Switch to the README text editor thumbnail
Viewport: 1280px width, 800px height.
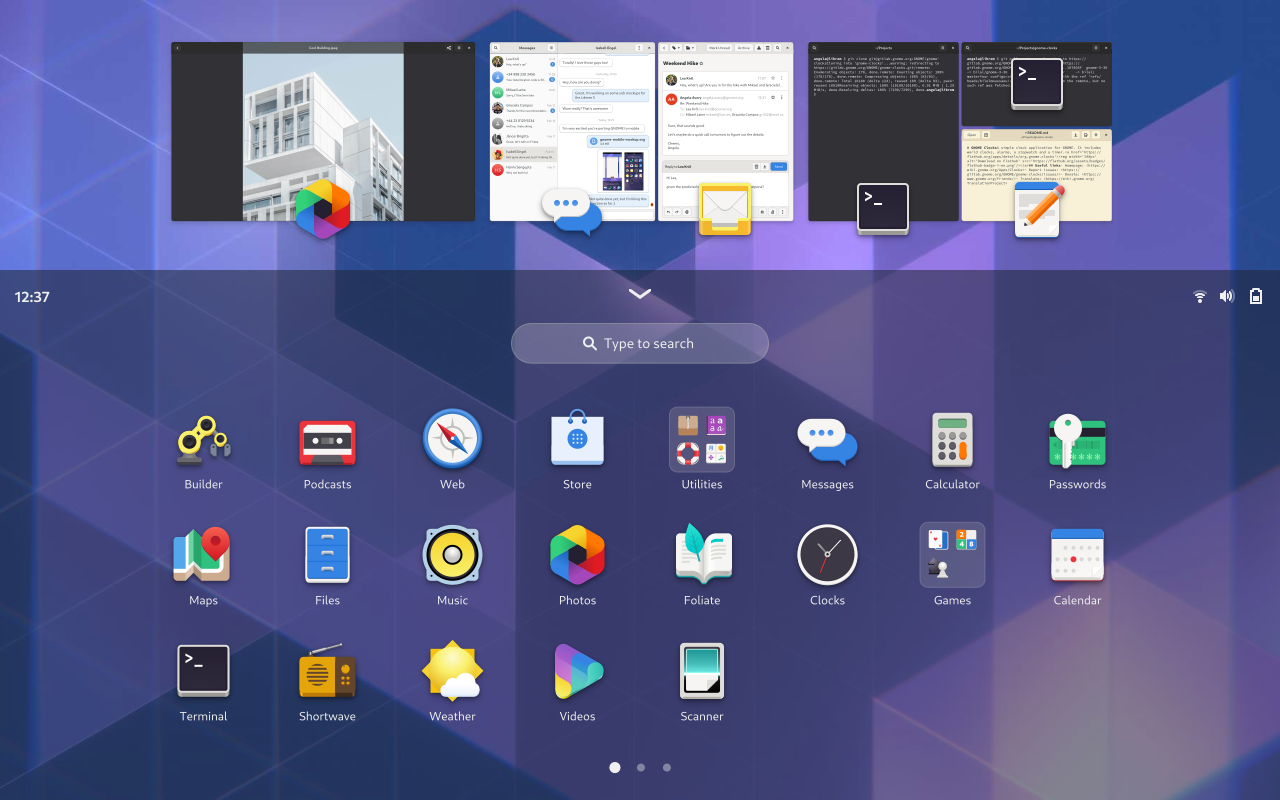[x=1036, y=175]
